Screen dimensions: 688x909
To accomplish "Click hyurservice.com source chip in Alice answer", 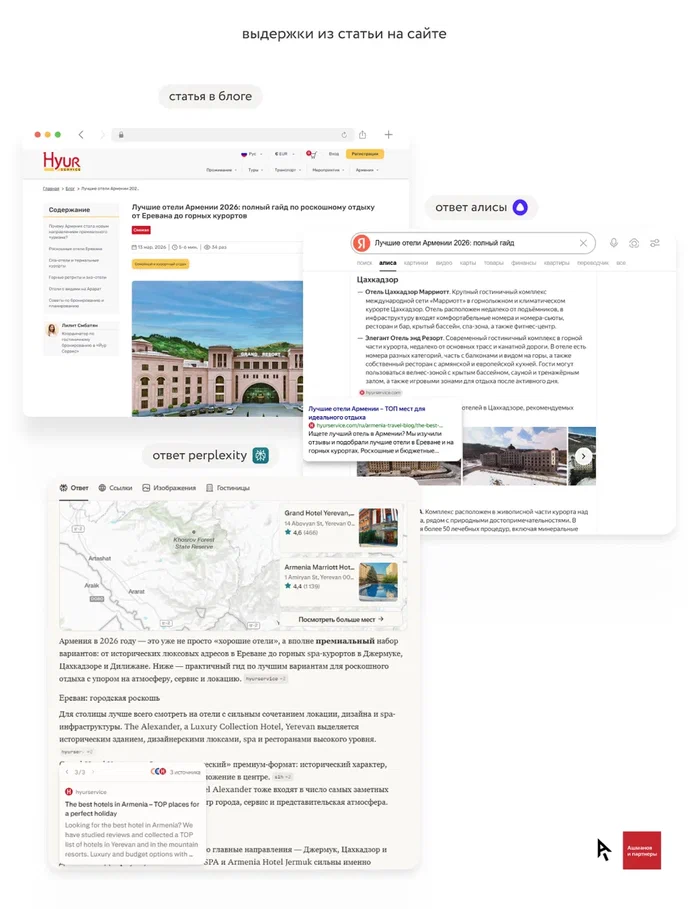I will pos(380,392).
